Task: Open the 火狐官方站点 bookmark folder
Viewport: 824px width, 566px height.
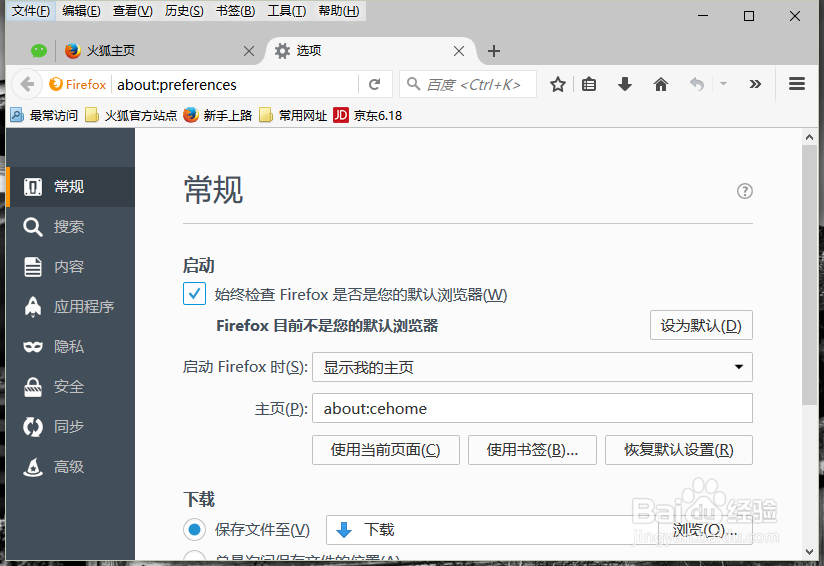Action: pyautogui.click(x=131, y=115)
